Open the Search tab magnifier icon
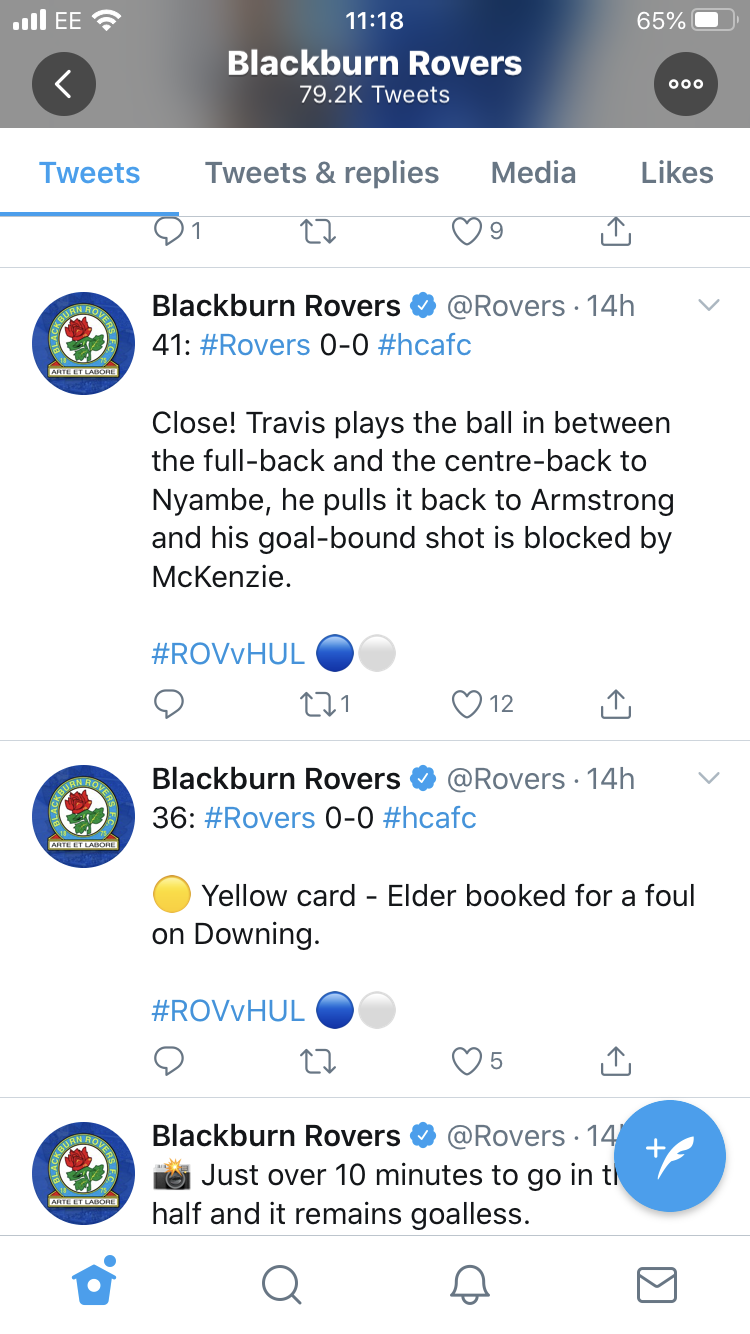Image resolution: width=750 pixels, height=1334 pixels. (x=281, y=1284)
